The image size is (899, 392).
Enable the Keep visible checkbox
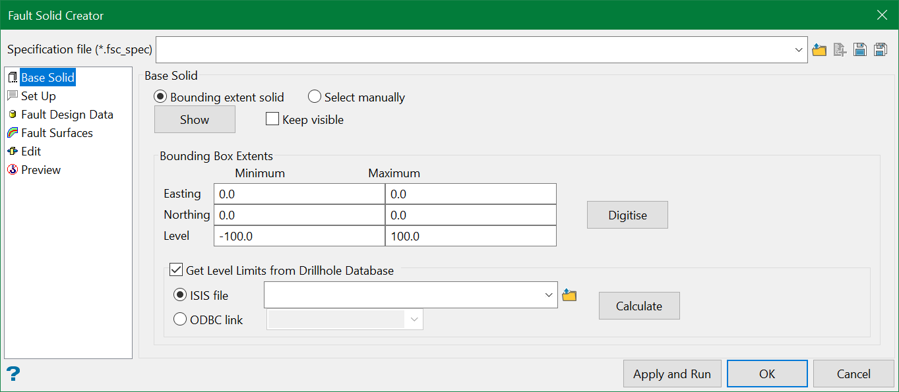point(272,120)
